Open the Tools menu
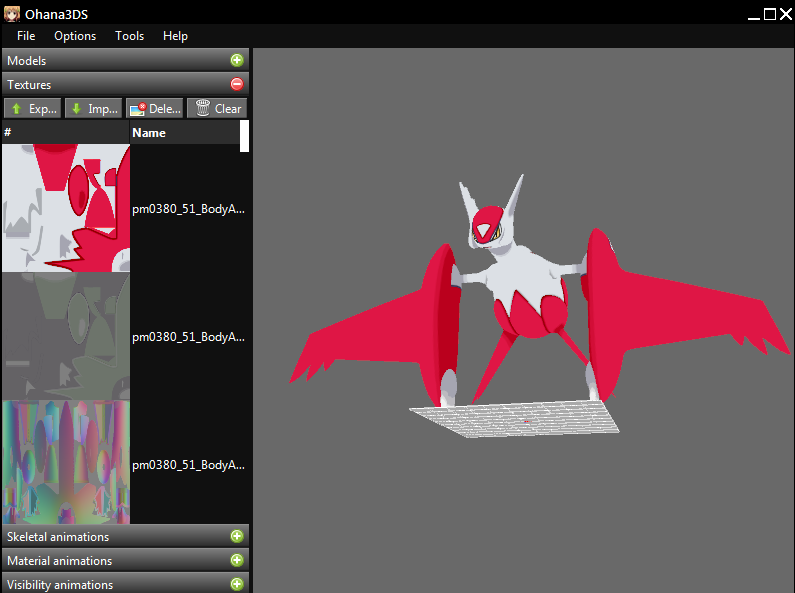This screenshot has width=795, height=593. (x=129, y=36)
